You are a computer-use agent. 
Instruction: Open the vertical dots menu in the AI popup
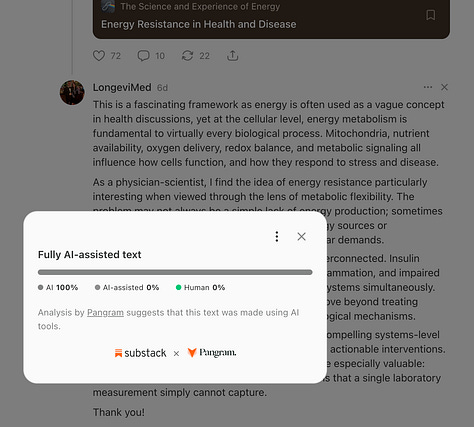[x=277, y=237]
